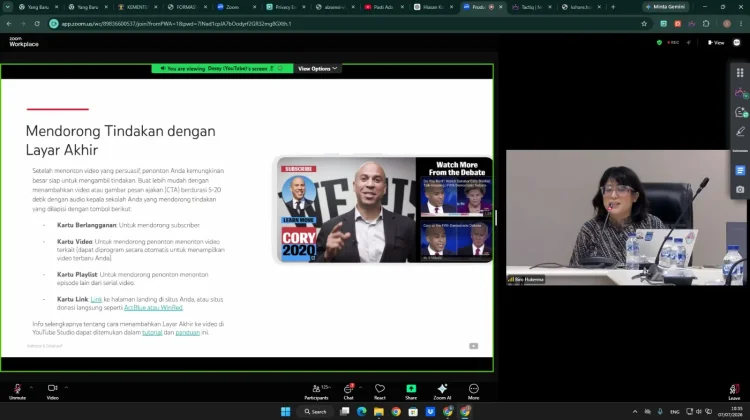Show hidden system tray icons

click(x=635, y=411)
